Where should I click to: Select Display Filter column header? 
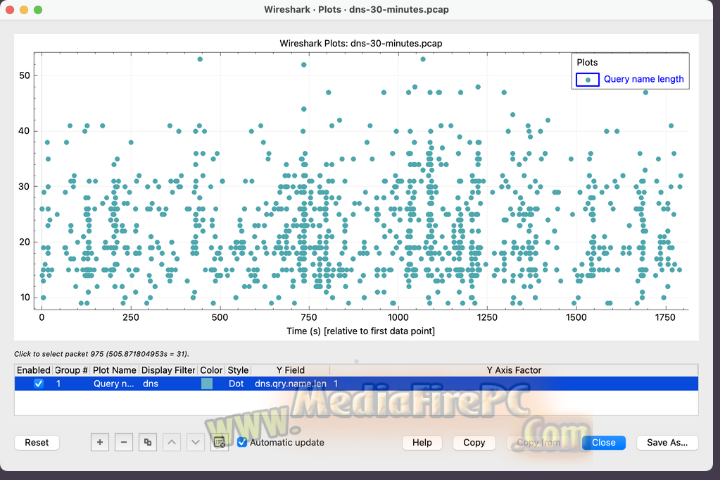point(168,370)
